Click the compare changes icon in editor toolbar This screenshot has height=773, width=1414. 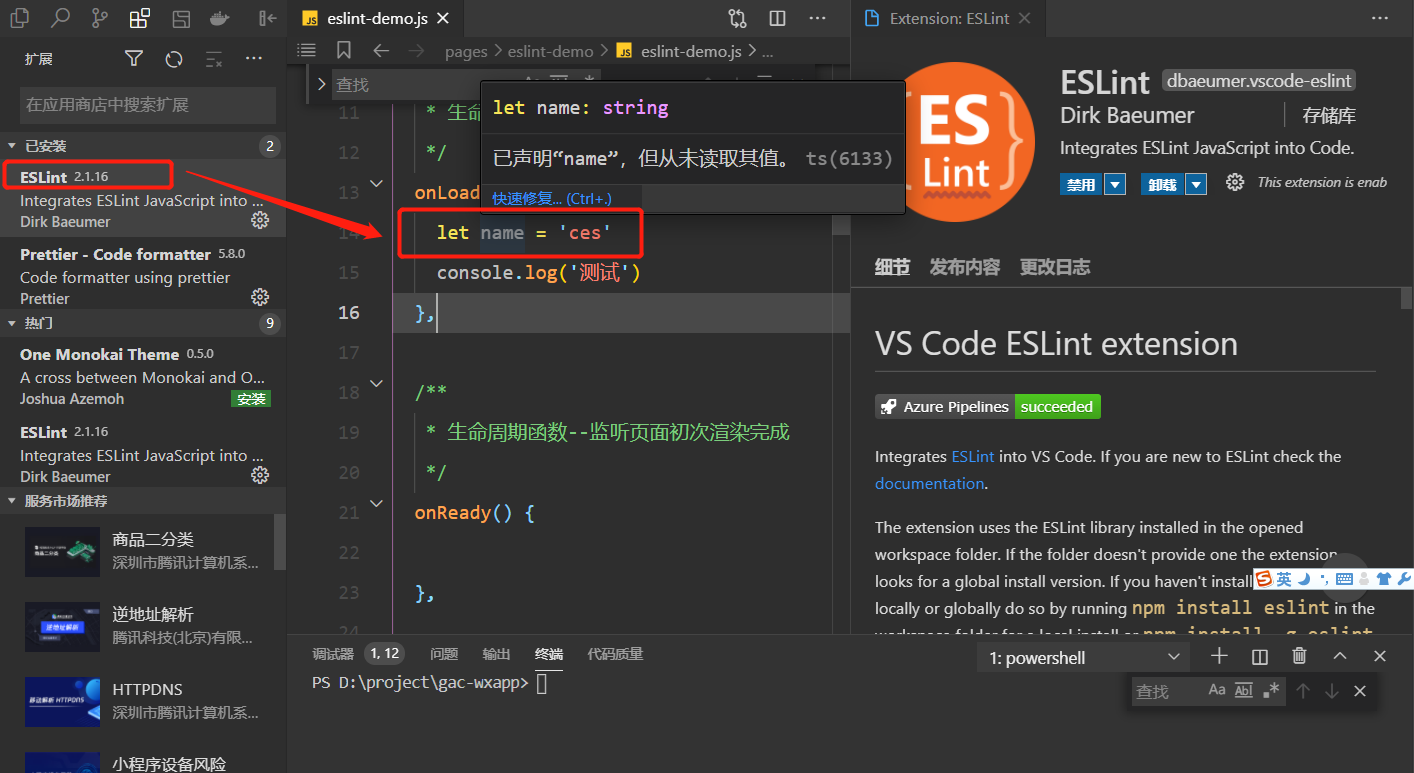click(737, 18)
